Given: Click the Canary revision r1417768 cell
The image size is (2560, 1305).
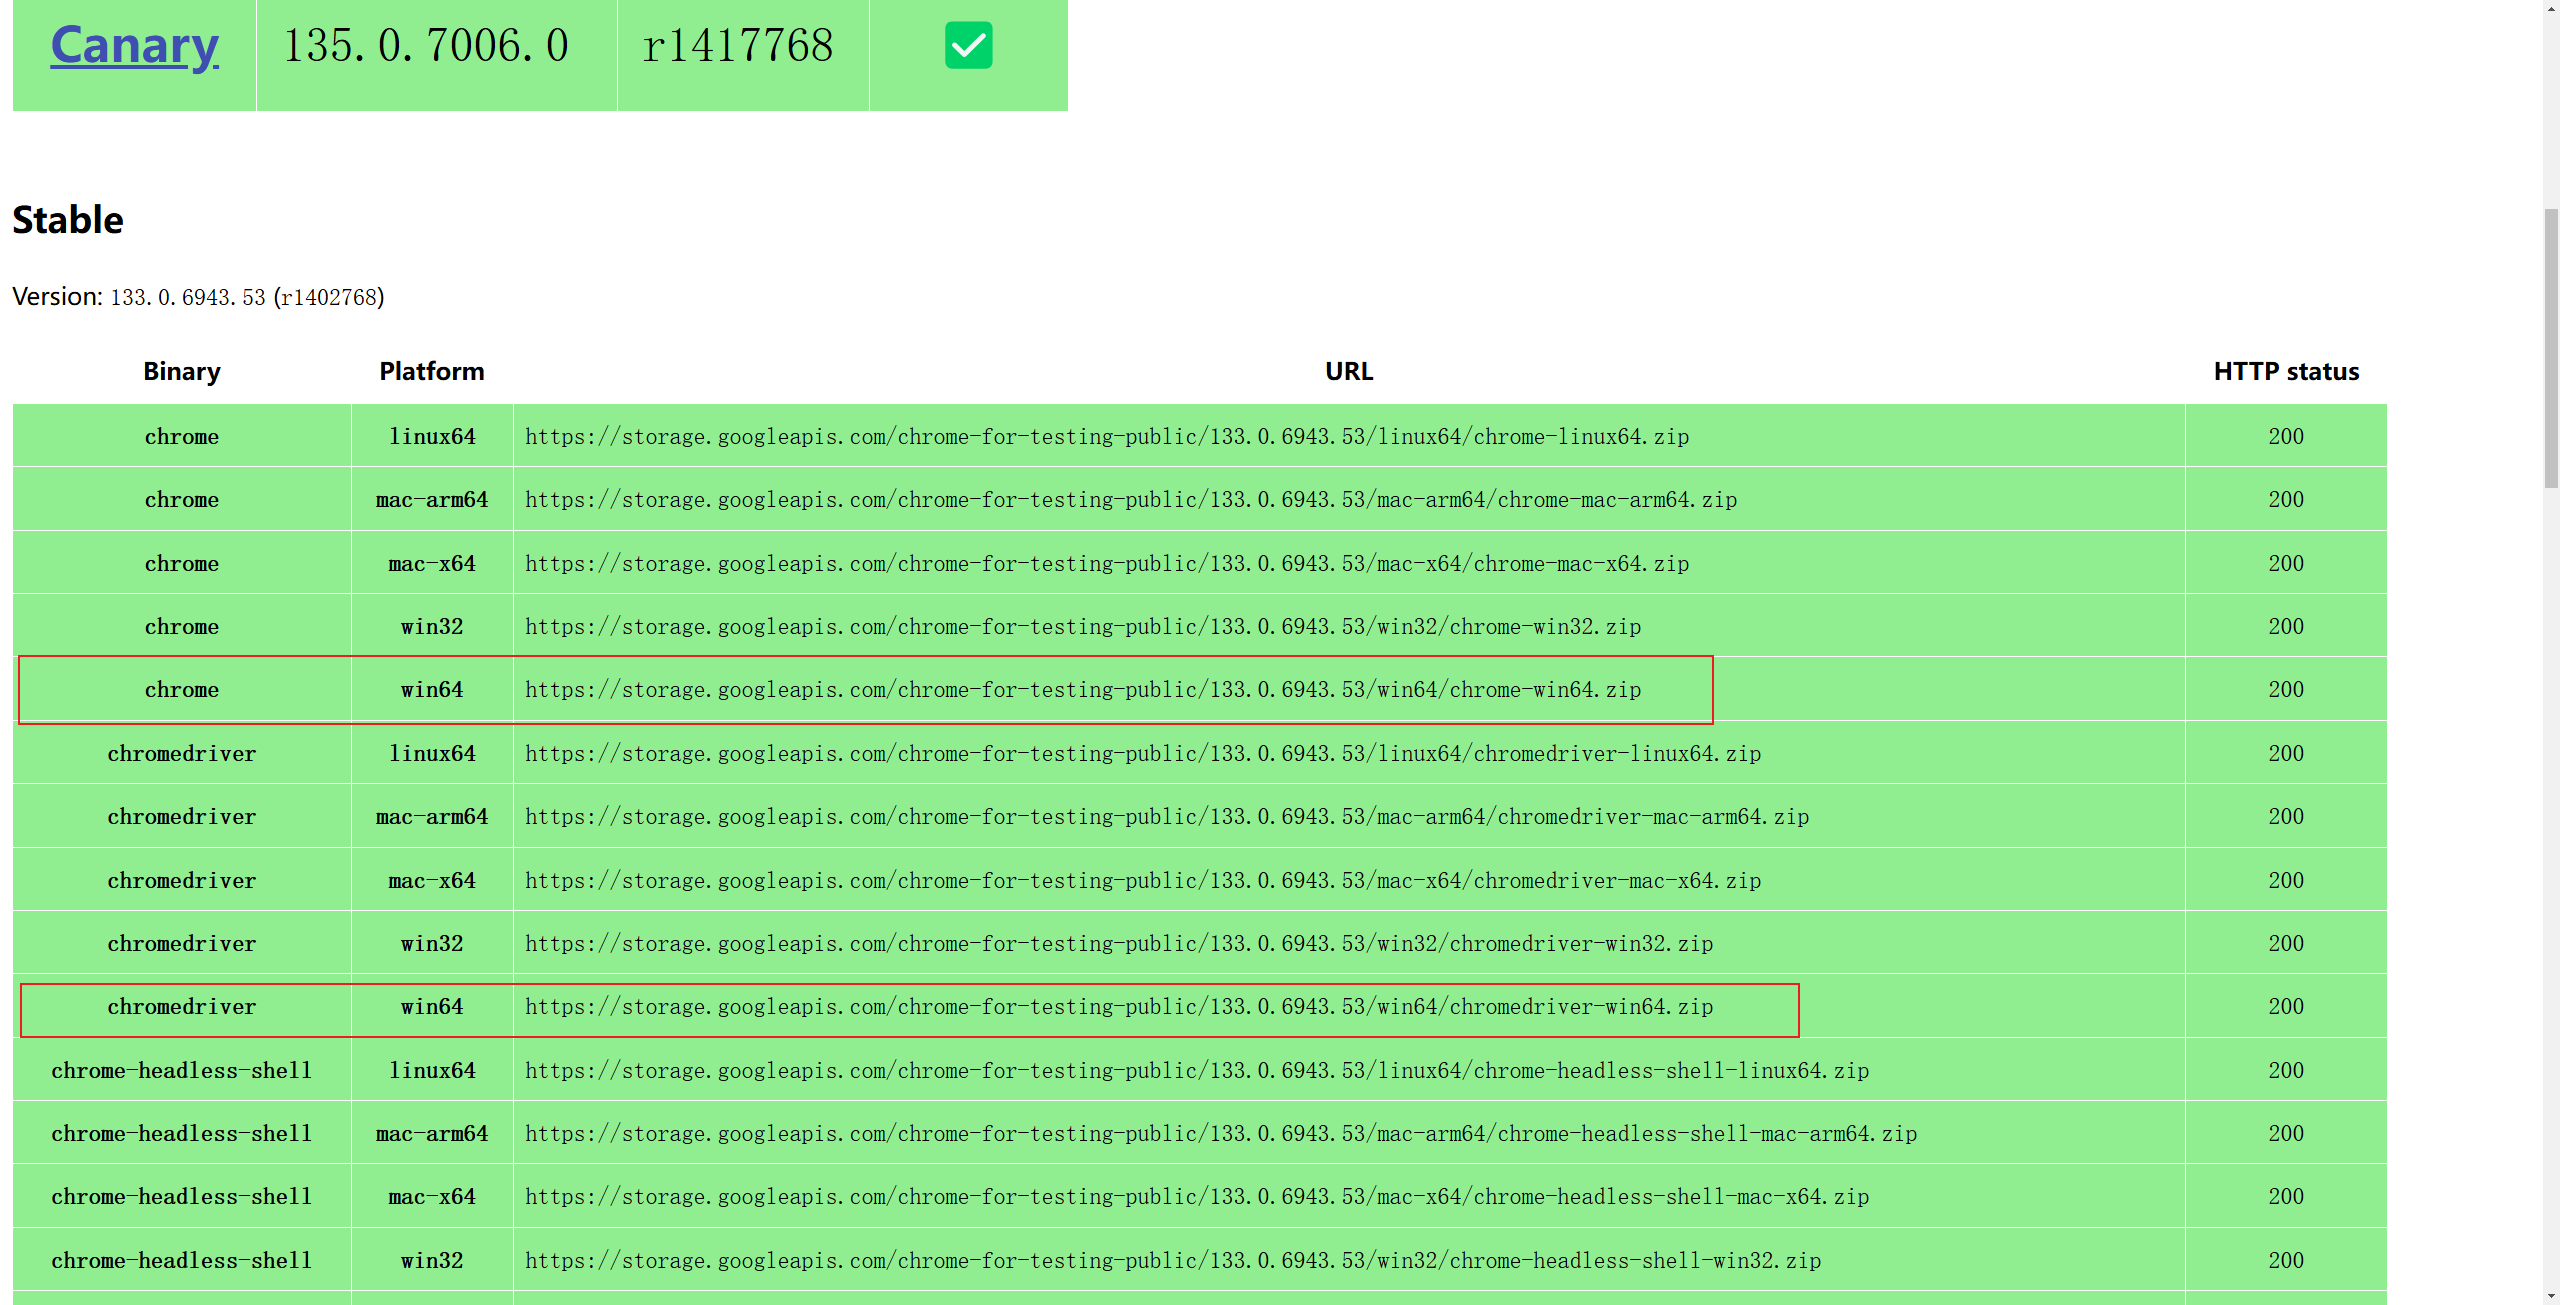Looking at the screenshot, I should coord(738,46).
